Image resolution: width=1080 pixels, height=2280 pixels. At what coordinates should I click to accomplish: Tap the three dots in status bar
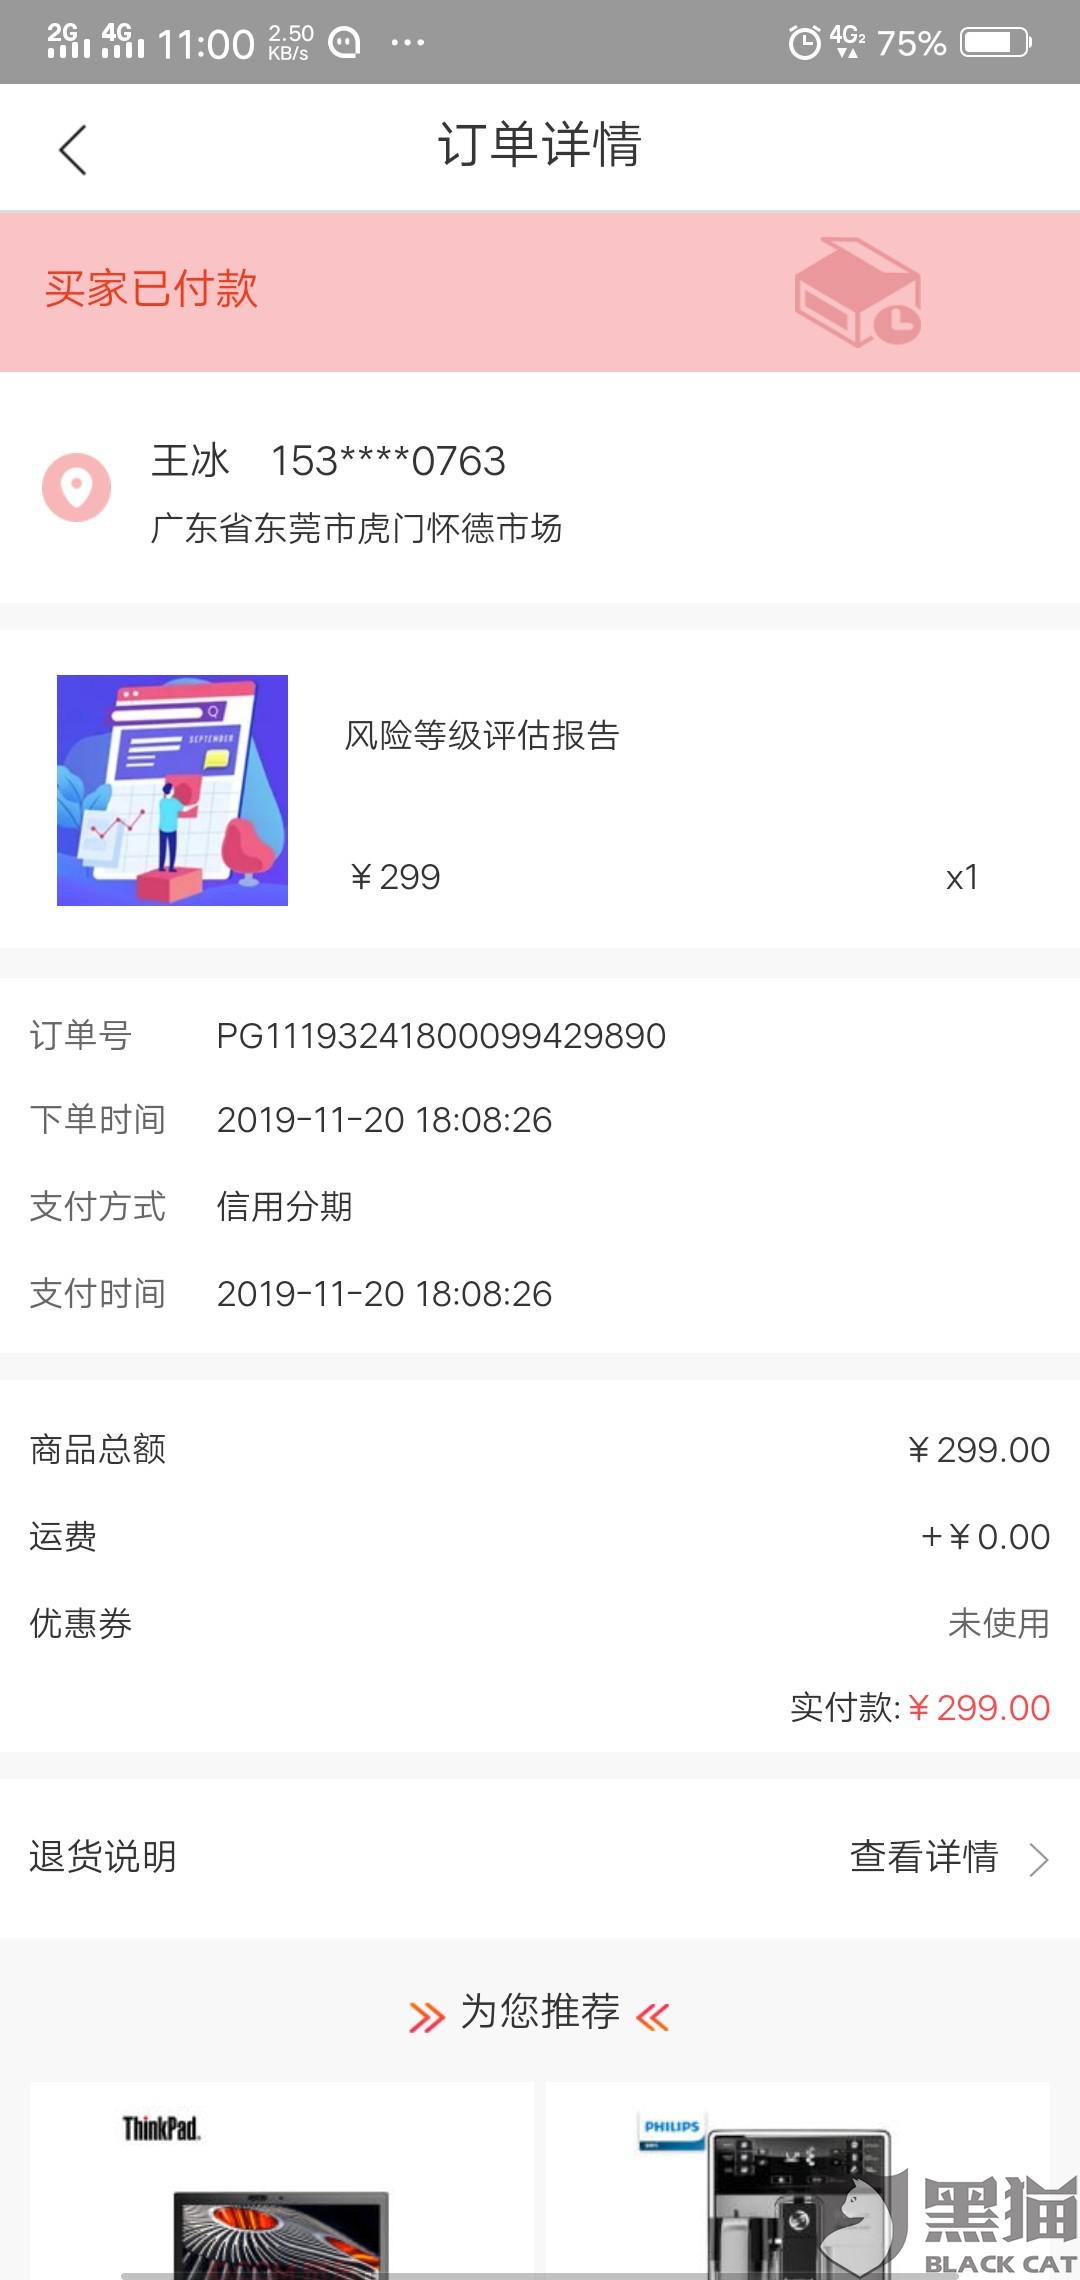tap(407, 43)
